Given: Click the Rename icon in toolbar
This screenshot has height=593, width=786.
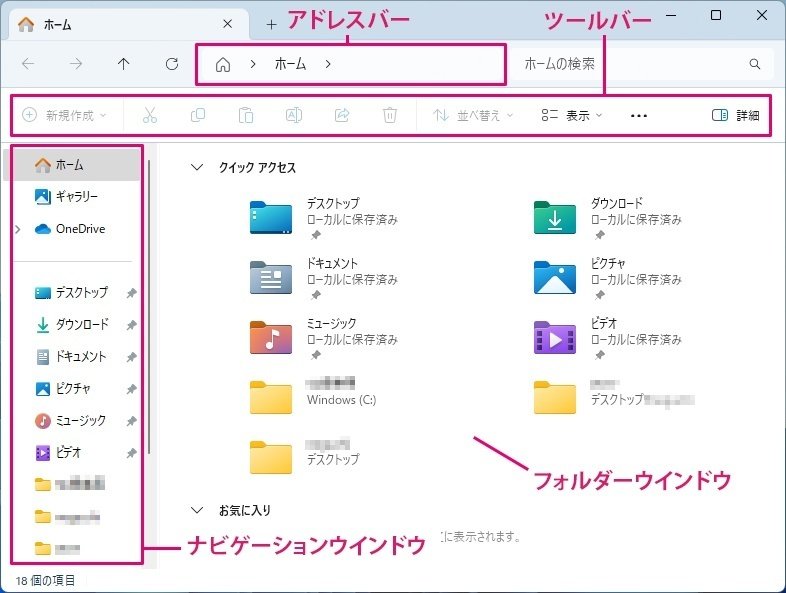Looking at the screenshot, I should pos(294,115).
